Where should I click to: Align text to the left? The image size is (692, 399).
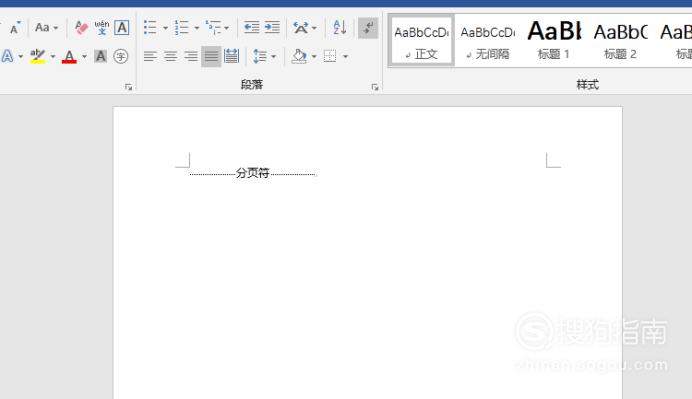click(x=150, y=56)
